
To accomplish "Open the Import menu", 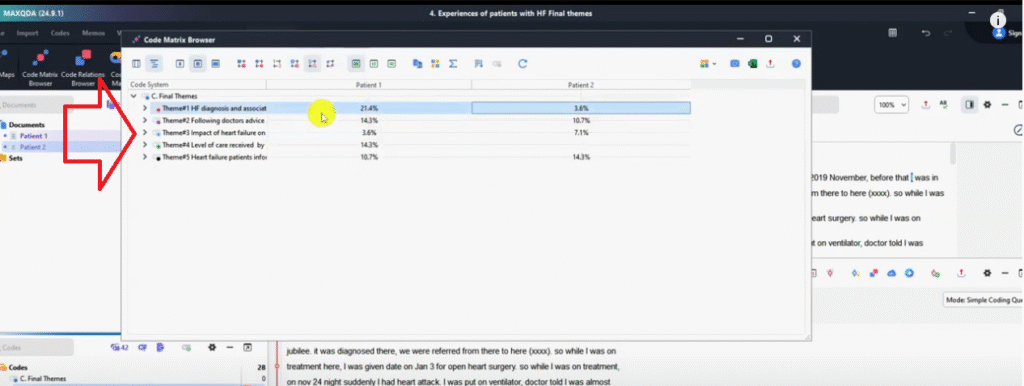I will 27,33.
